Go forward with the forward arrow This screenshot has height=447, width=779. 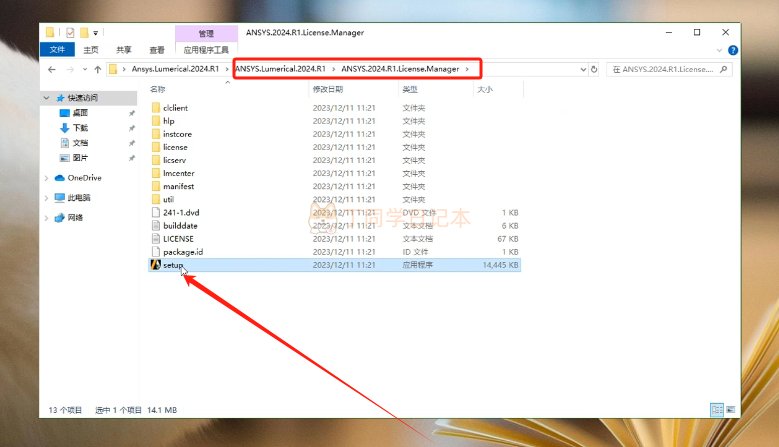70,70
